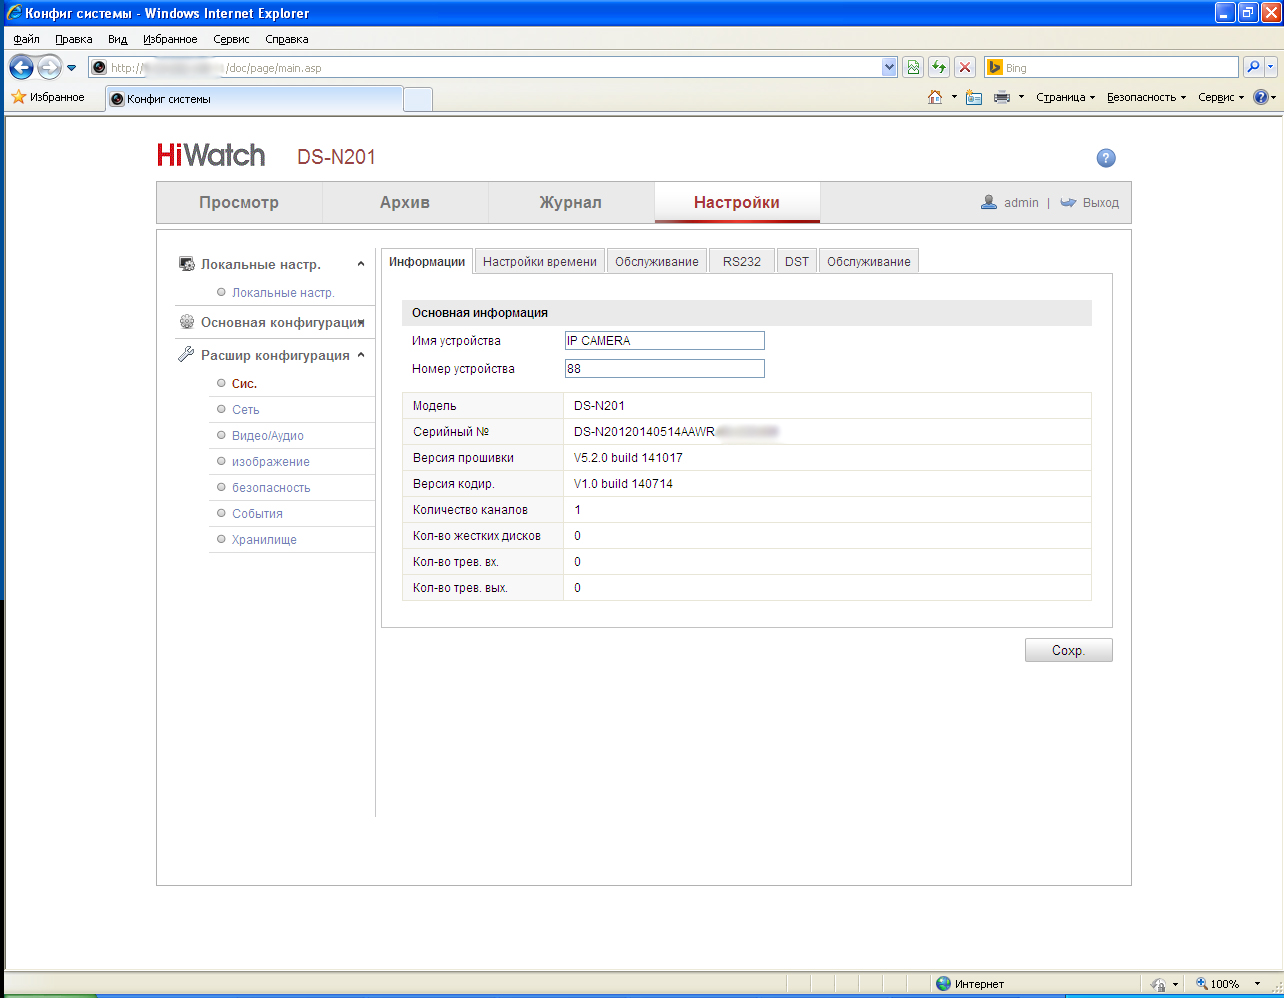Click the compatibility view icon
Viewport: 1284px width, 998px height.
click(913, 68)
